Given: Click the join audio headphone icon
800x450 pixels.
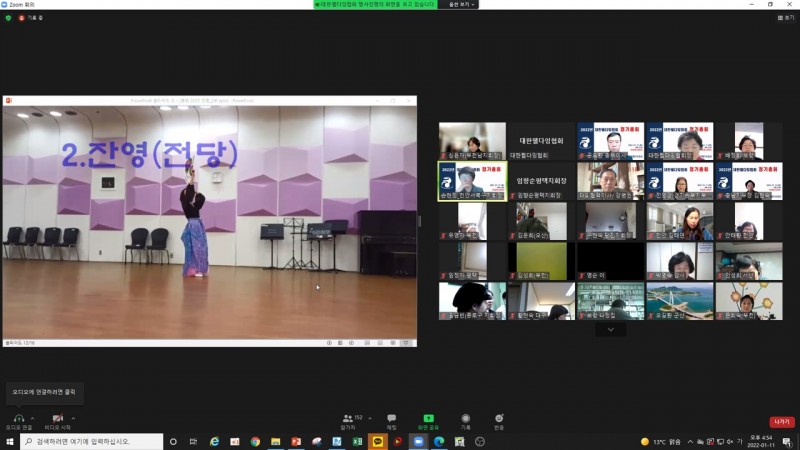Looking at the screenshot, I should 18,418.
